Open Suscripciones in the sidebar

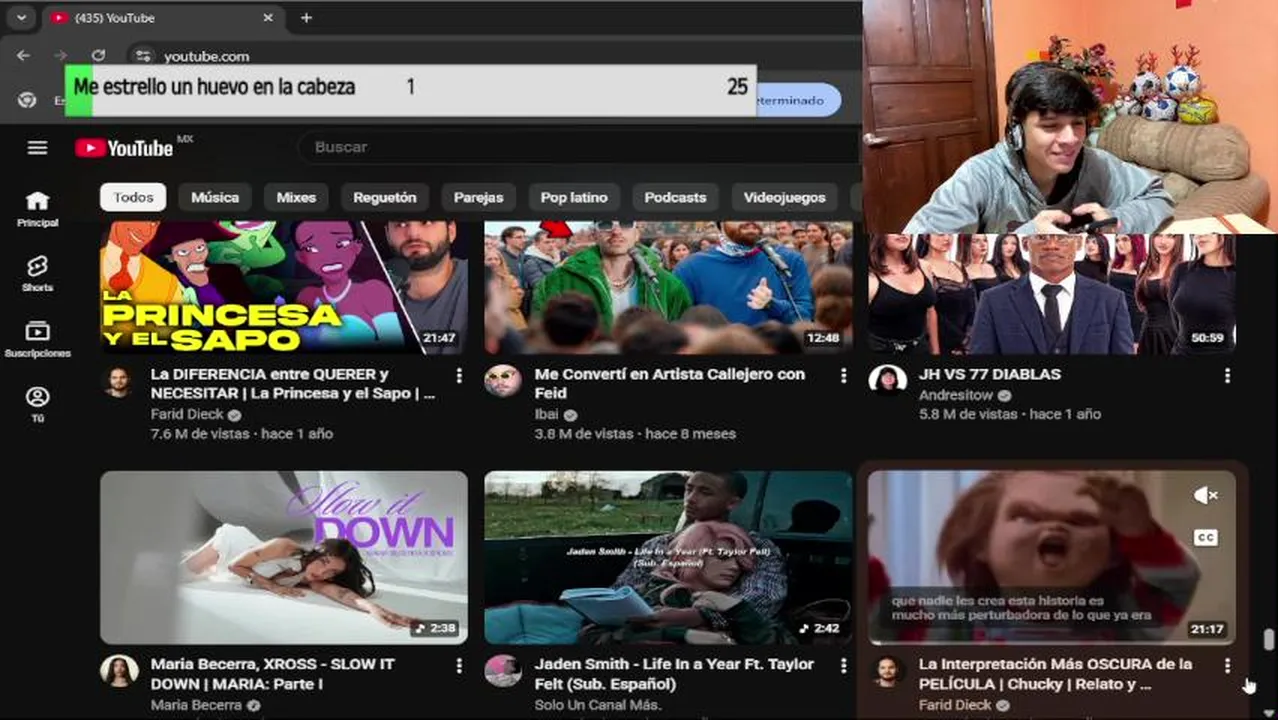(x=37, y=339)
